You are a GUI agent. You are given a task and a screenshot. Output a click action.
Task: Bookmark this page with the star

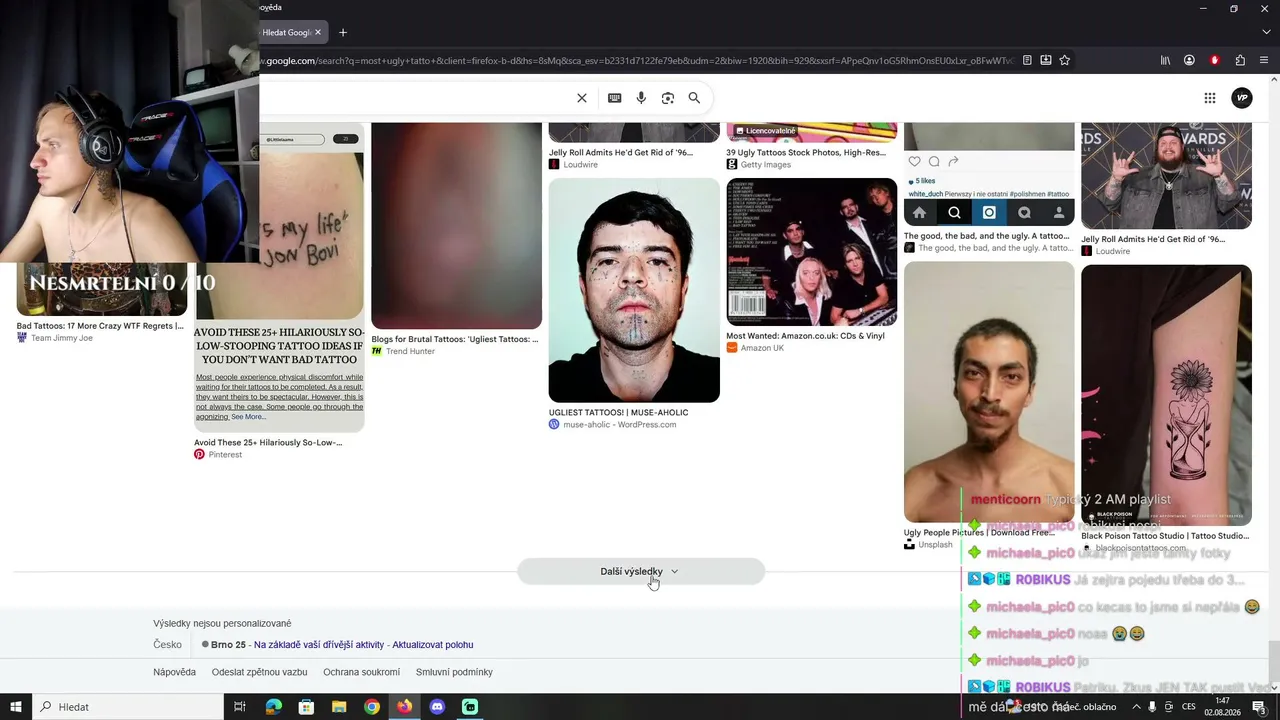click(x=1065, y=60)
